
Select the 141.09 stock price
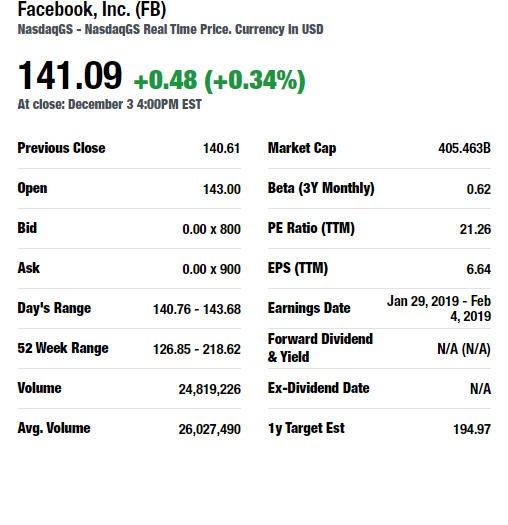[x=70, y=76]
